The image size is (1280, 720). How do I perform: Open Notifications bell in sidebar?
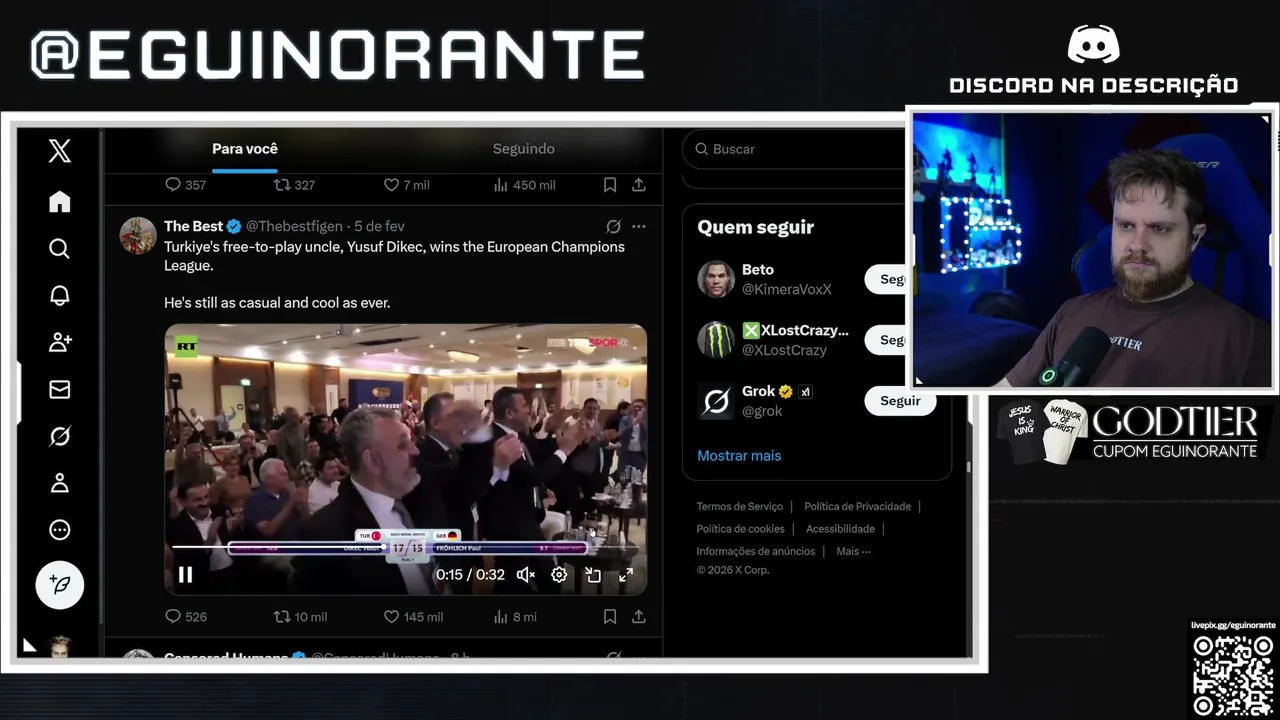tap(60, 295)
